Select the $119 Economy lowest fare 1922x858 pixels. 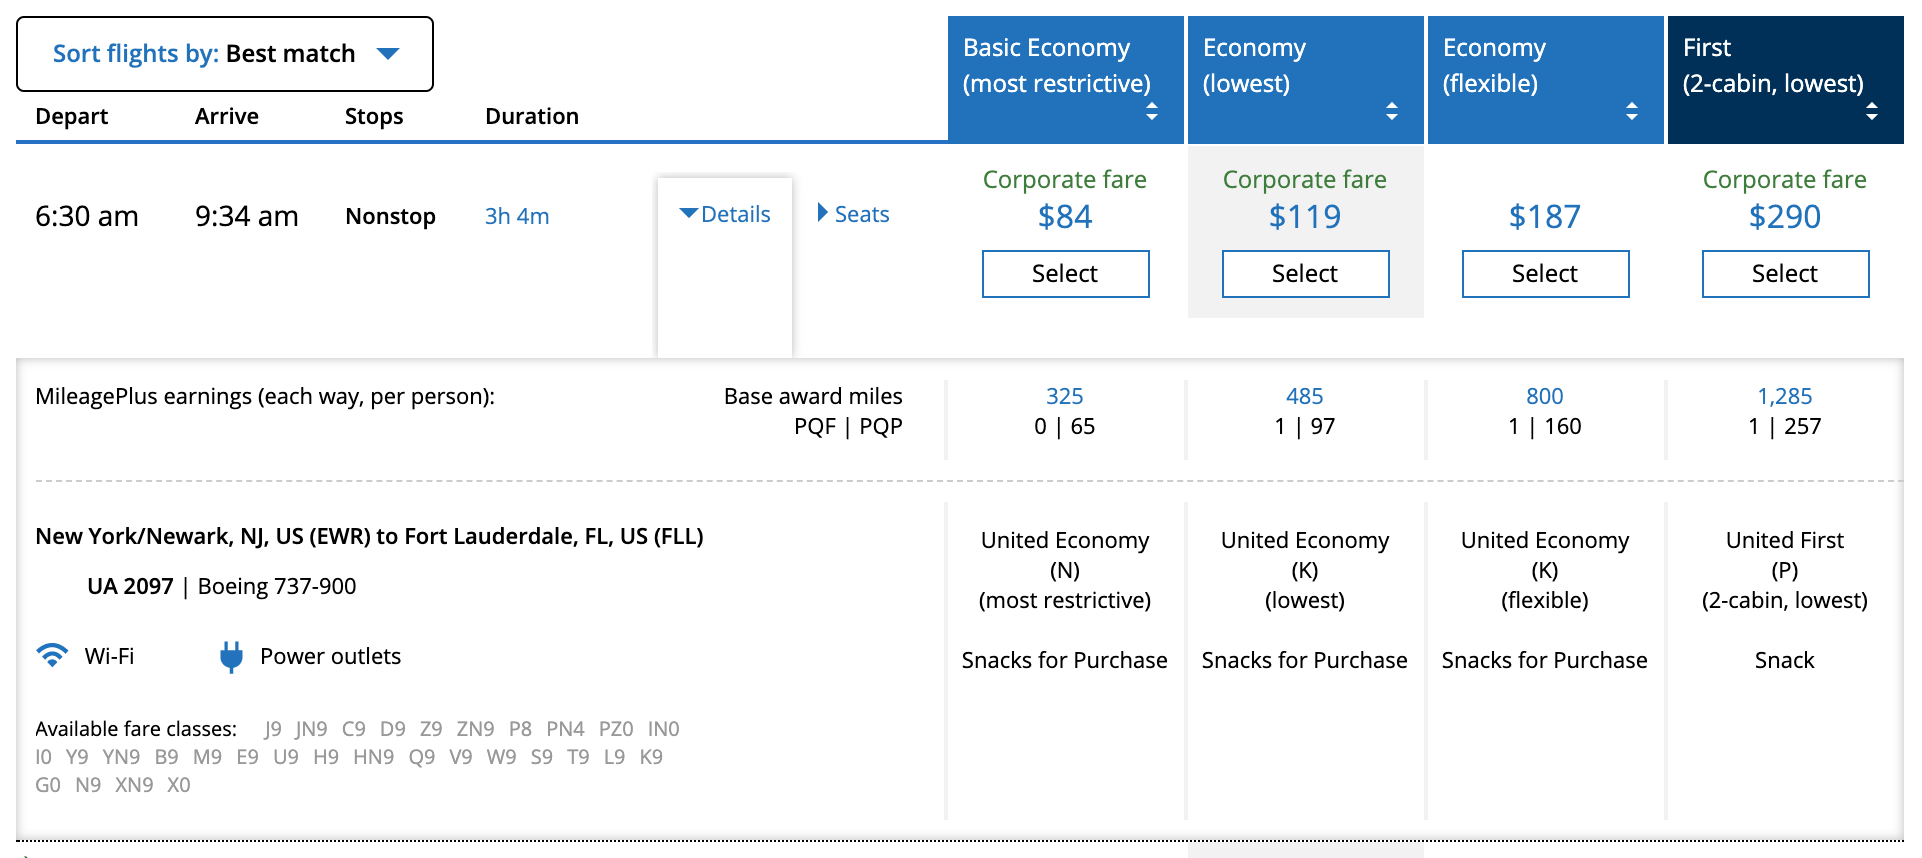[1305, 274]
